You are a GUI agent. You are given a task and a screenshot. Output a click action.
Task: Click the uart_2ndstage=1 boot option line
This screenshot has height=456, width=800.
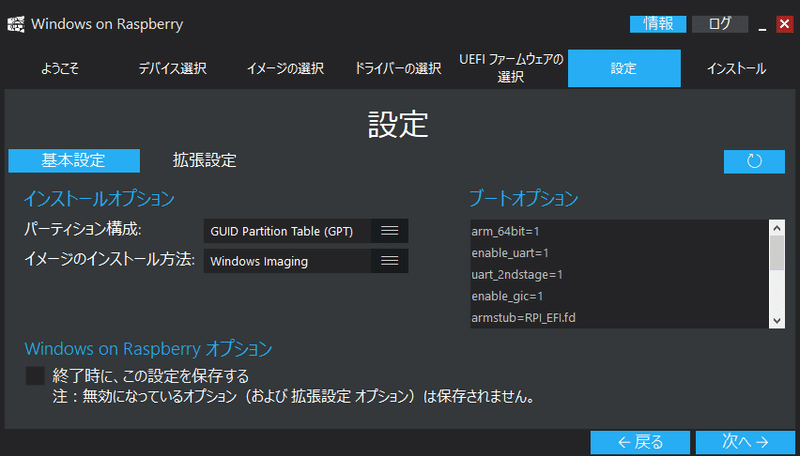[517, 274]
